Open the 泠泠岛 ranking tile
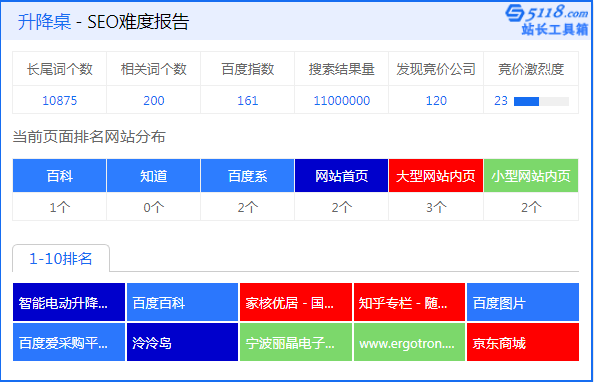This screenshot has height=383, width=594. point(183,342)
